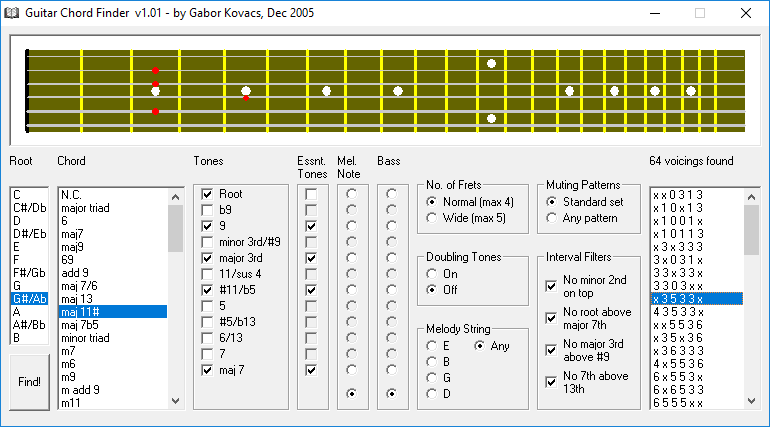Screen dimensions: 770x427
Task: Click the chord list scrollbar thumb
Action: tap(175, 229)
